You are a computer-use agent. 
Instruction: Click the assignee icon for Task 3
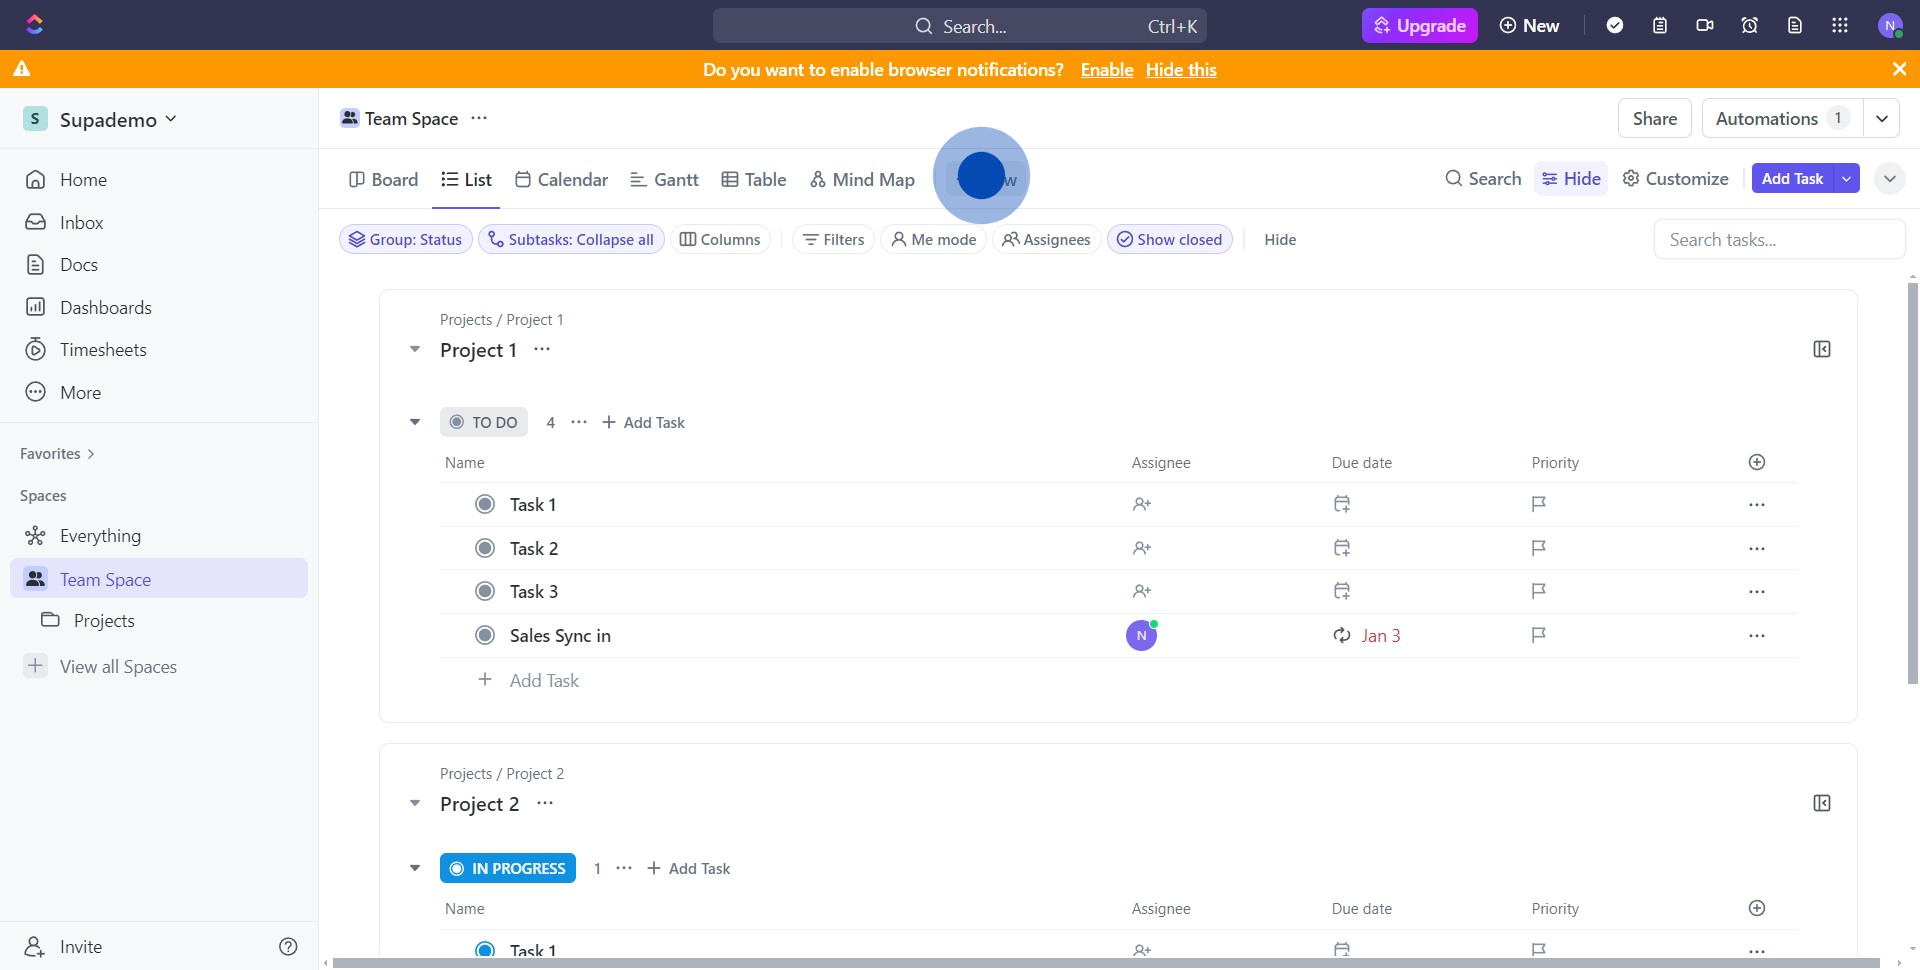[x=1141, y=592]
